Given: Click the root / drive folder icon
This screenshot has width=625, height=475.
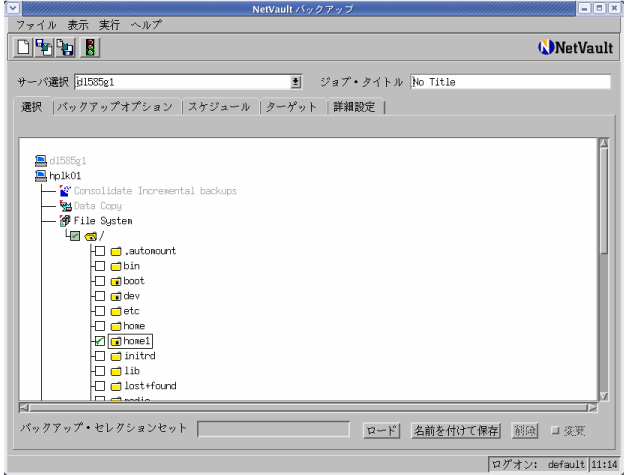Looking at the screenshot, I should (90, 236).
